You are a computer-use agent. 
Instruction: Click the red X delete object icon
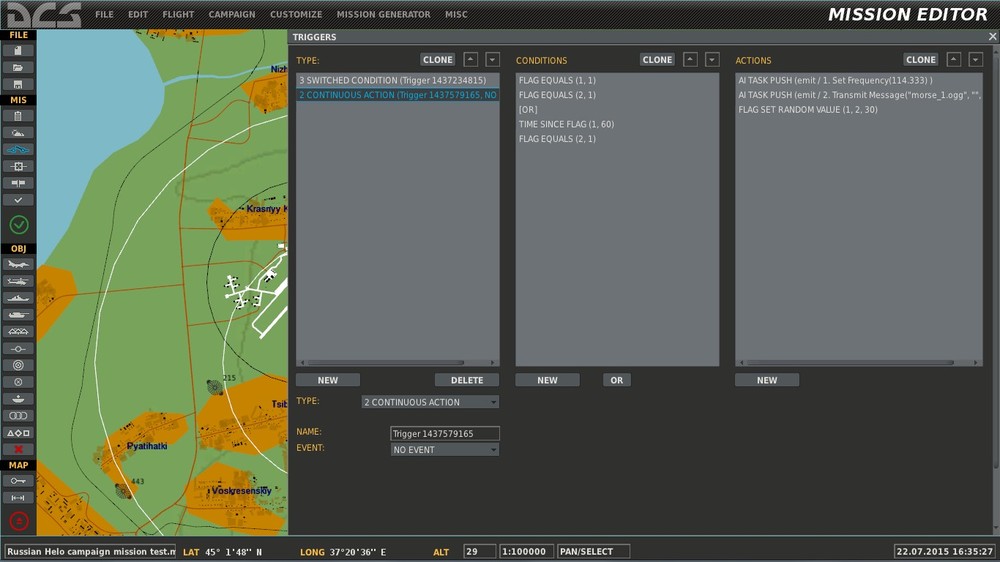pyautogui.click(x=18, y=449)
